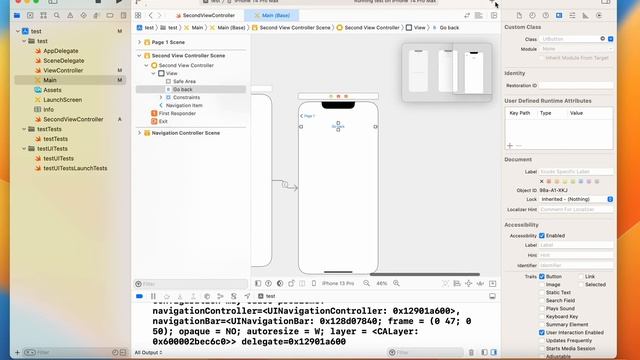Toggle breakpoints in debug bar

(x=139, y=296)
